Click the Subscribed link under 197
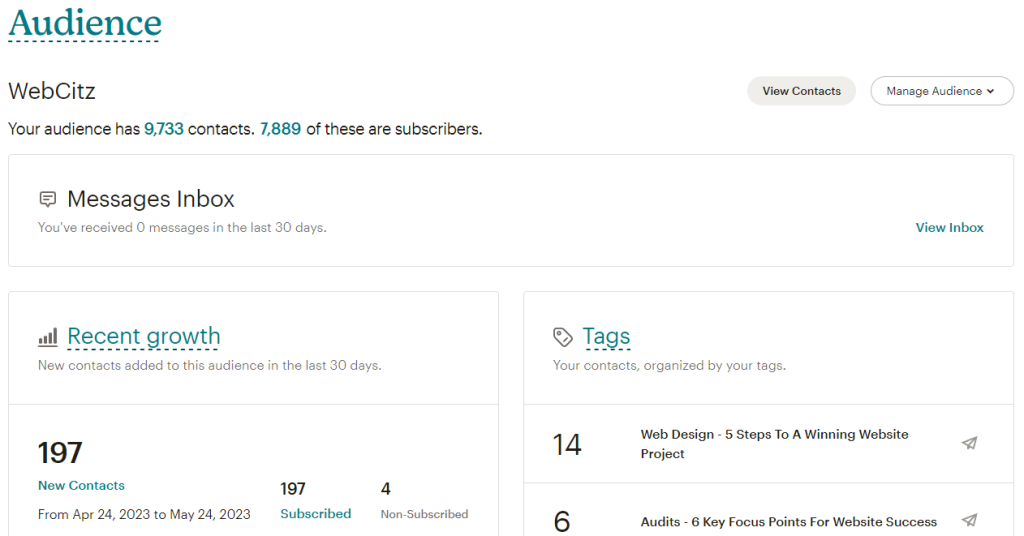Screen dimensions: 1024x536 315,514
